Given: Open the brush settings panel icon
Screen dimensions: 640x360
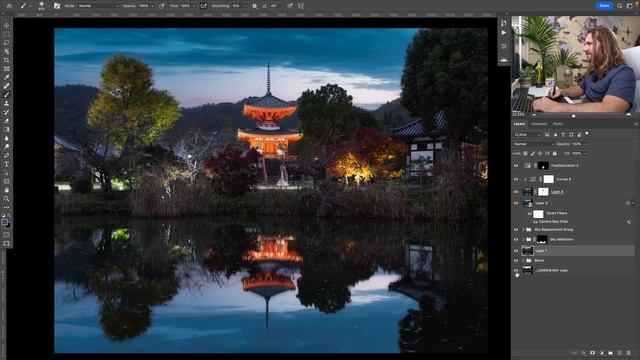Looking at the screenshot, I should click(x=57, y=6).
